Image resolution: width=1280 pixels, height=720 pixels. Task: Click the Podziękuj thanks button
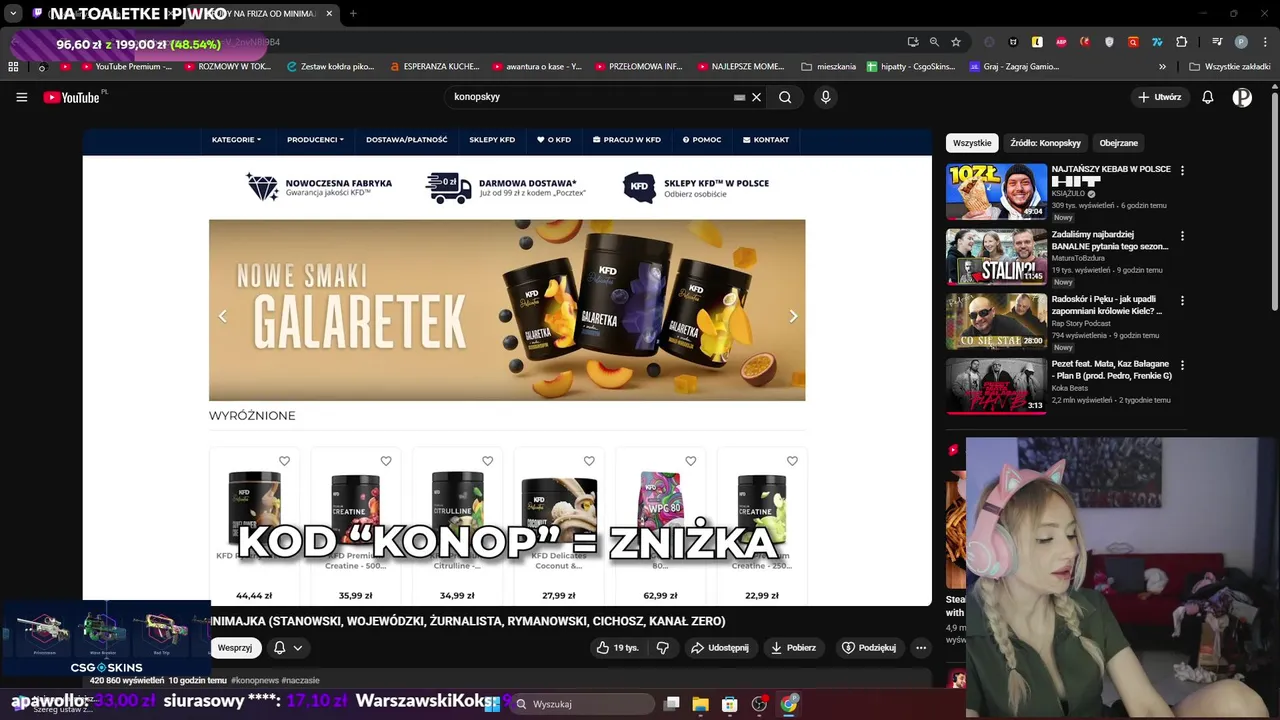[869, 648]
